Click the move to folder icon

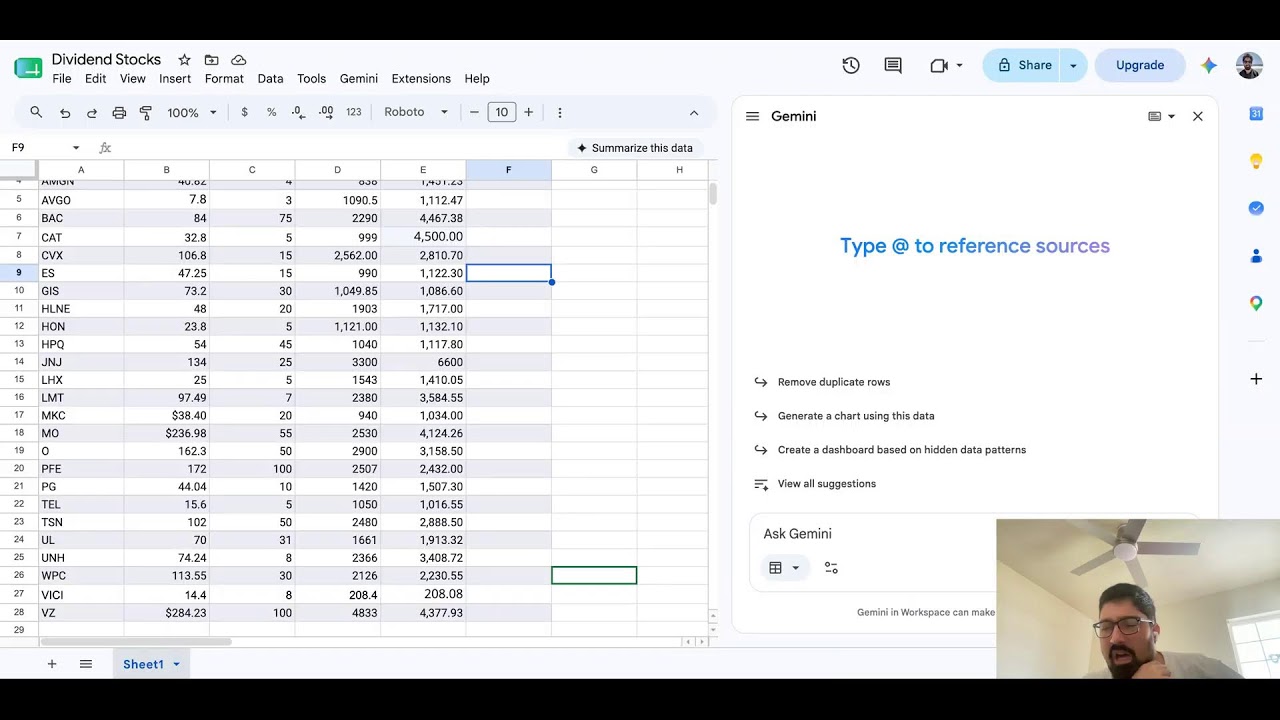pos(211,60)
